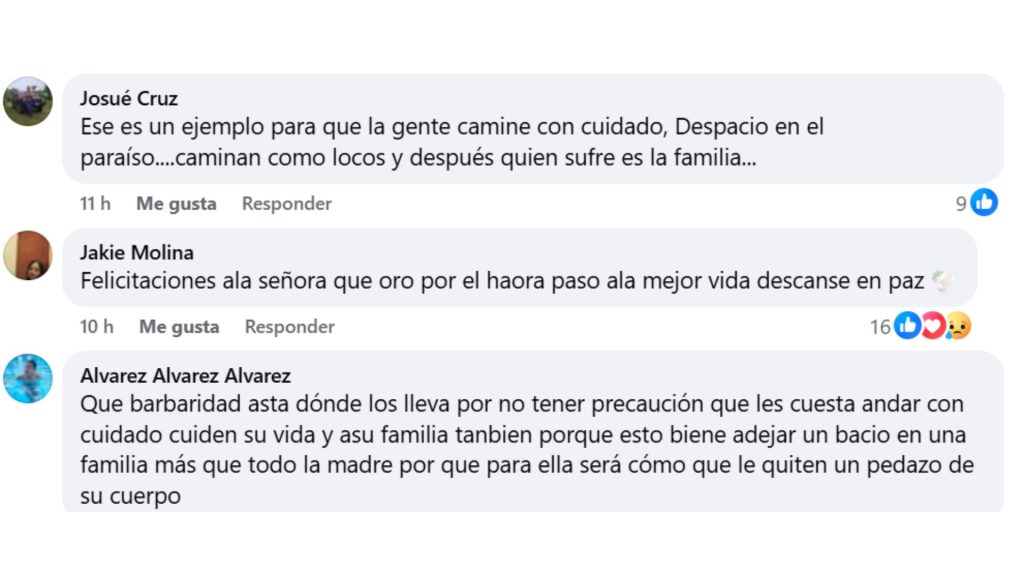Image resolution: width=1024 pixels, height=576 pixels.
Task: Open the list of 16 reactions on Jakie's comment
Action: [880, 326]
